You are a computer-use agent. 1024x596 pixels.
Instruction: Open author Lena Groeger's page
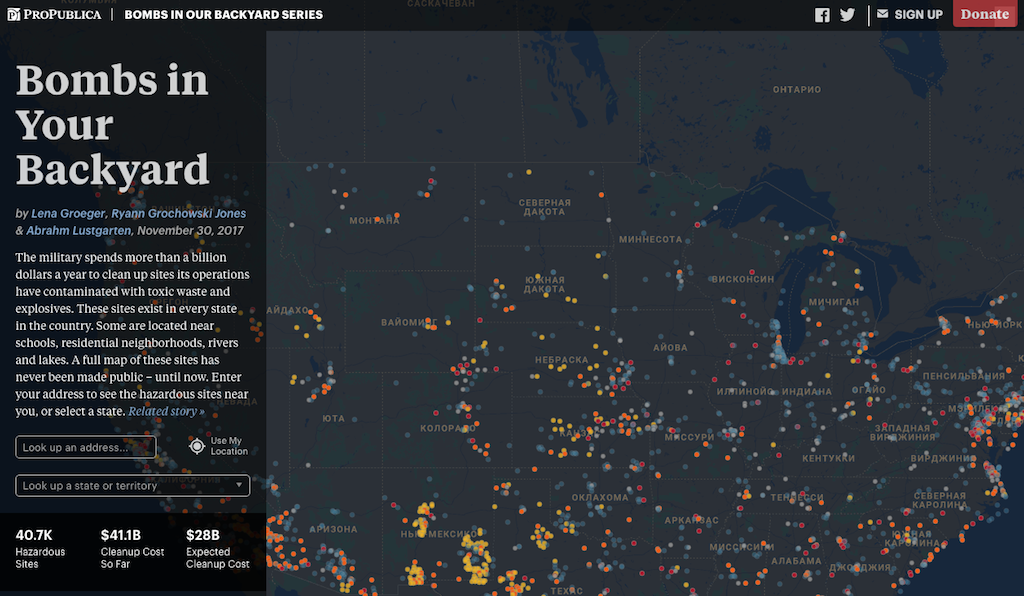click(x=67, y=213)
